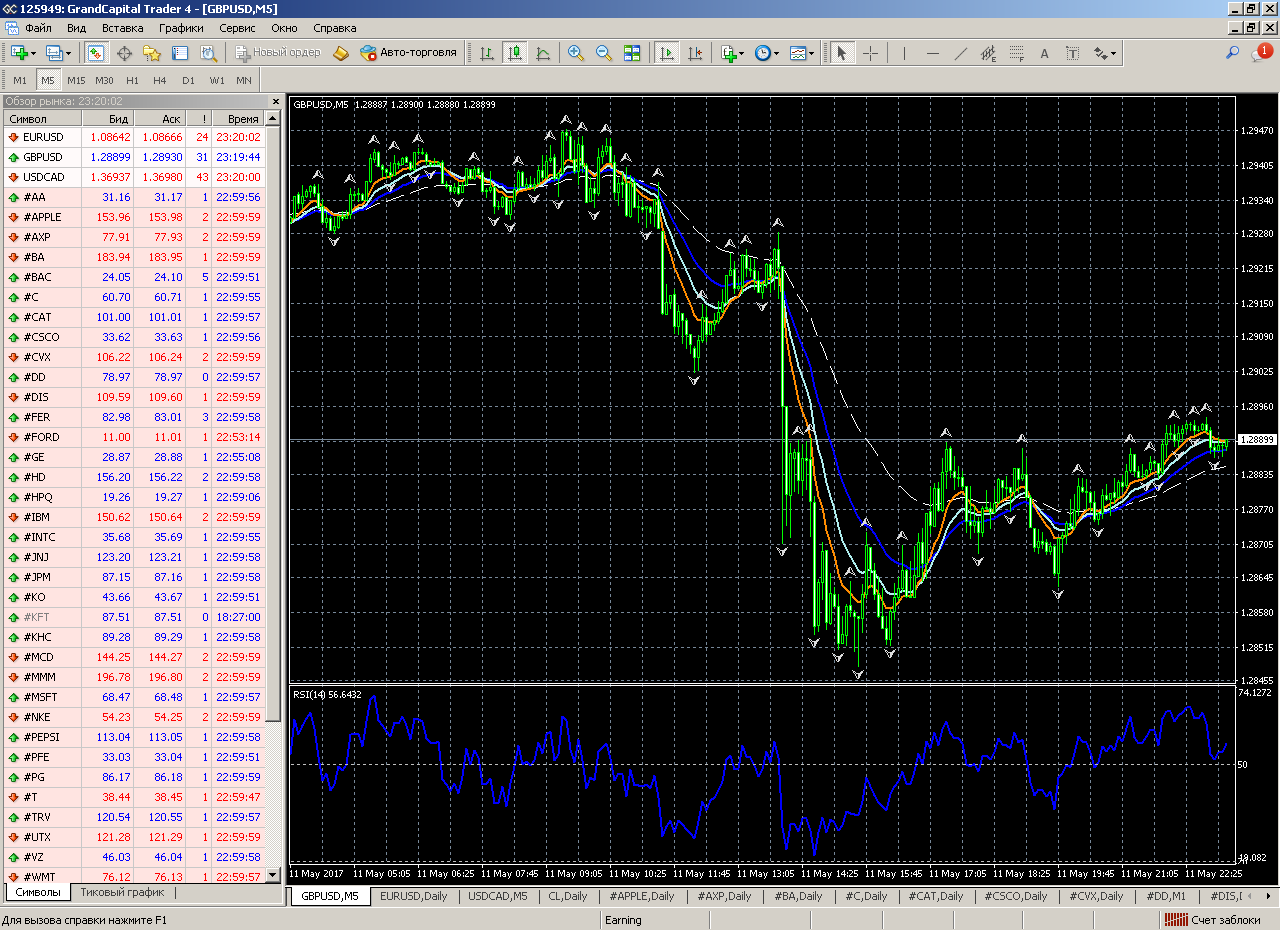1280x930 pixels.
Task: Toggle the Market Watch panel button
Action: click(96, 53)
